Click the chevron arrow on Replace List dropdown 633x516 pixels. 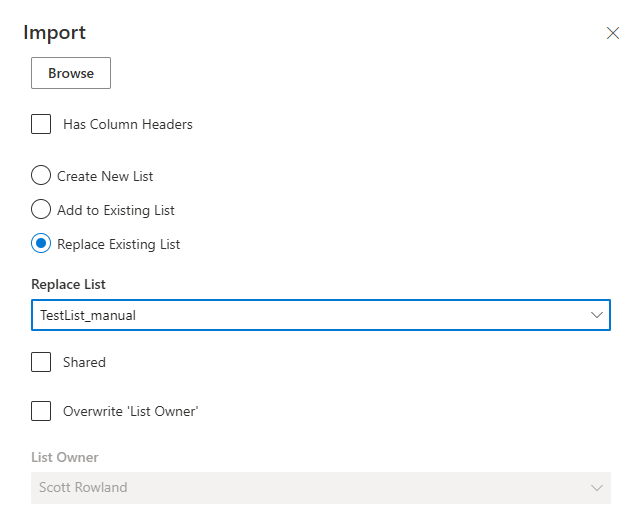pyautogui.click(x=597, y=315)
